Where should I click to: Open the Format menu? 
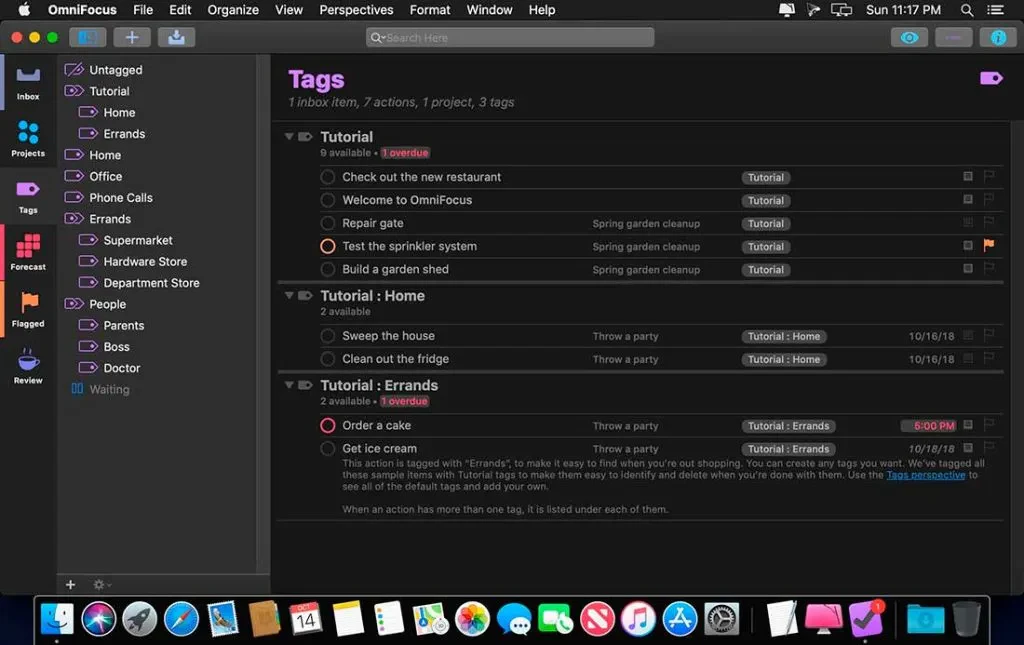click(x=430, y=10)
